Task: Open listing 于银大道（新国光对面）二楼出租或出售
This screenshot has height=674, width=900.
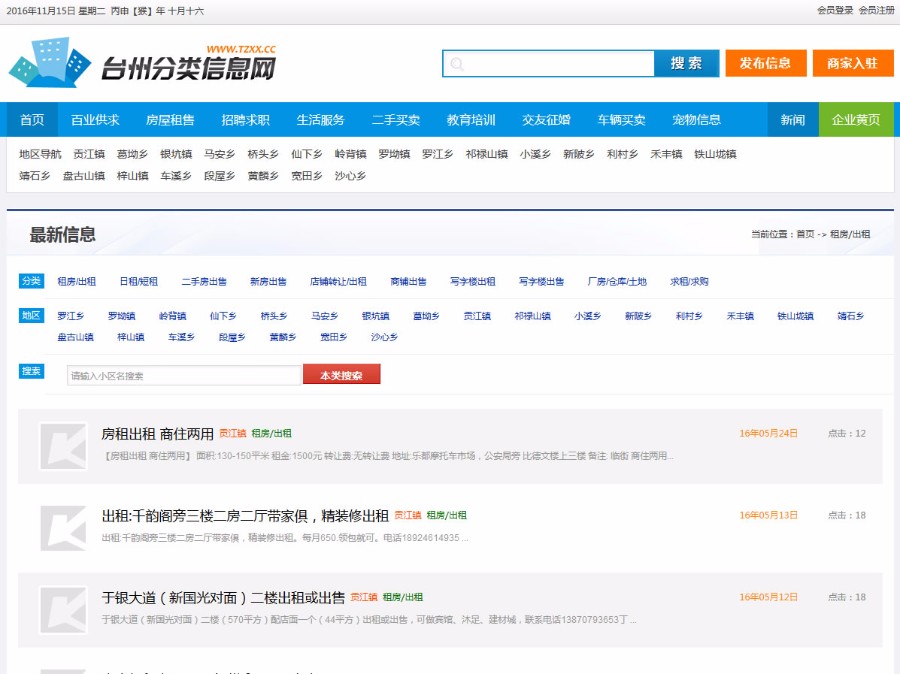Action: [x=223, y=598]
